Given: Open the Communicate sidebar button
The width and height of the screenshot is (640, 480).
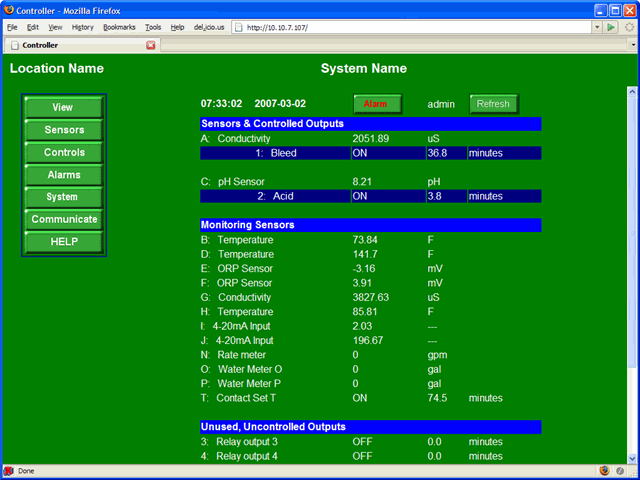Looking at the screenshot, I should coord(64,219).
